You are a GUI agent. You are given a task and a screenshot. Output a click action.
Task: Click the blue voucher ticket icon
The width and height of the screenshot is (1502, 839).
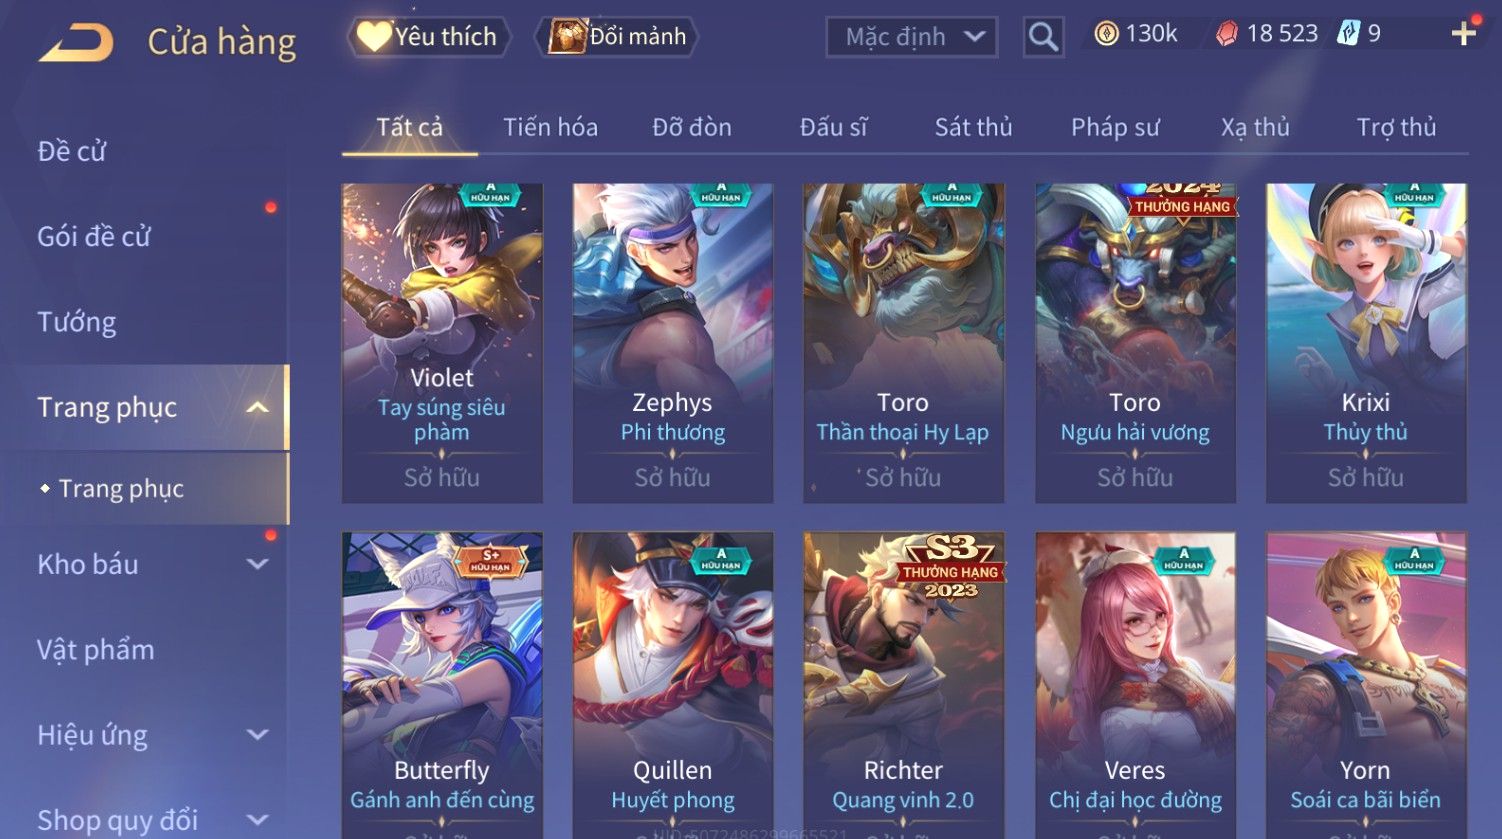1348,34
